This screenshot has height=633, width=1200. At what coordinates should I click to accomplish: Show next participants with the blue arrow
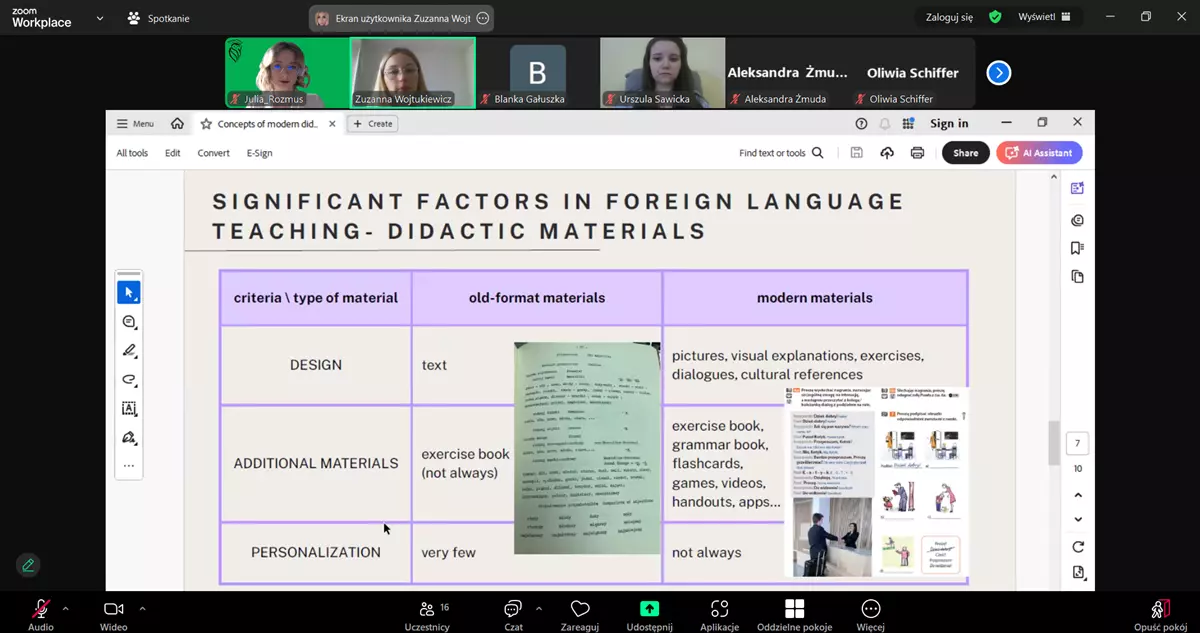click(x=998, y=73)
